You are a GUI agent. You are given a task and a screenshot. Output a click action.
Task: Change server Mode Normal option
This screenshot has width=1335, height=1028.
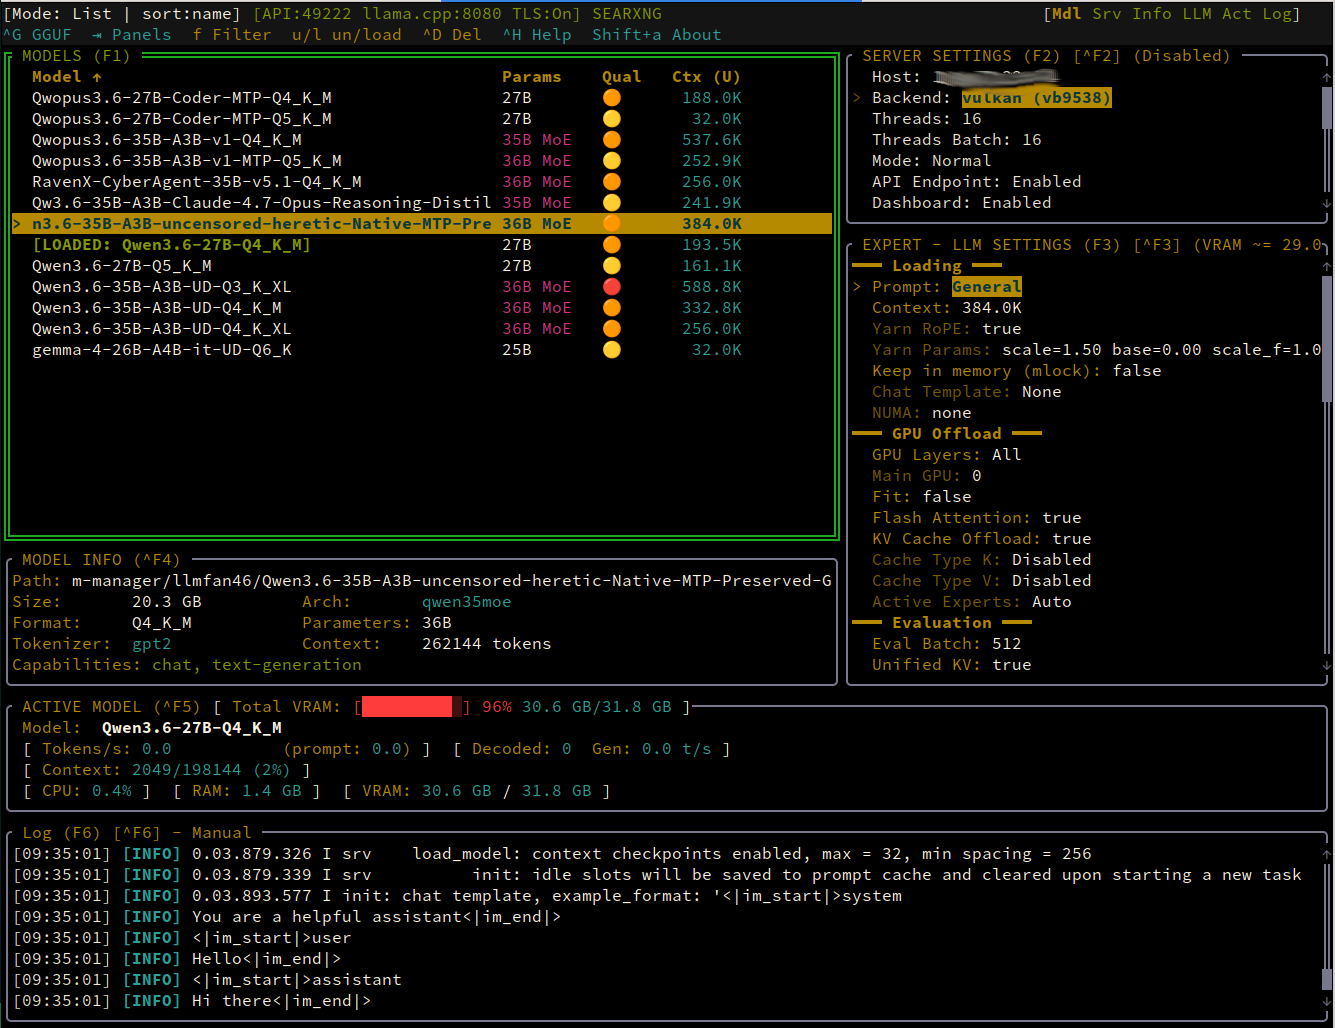point(932,161)
